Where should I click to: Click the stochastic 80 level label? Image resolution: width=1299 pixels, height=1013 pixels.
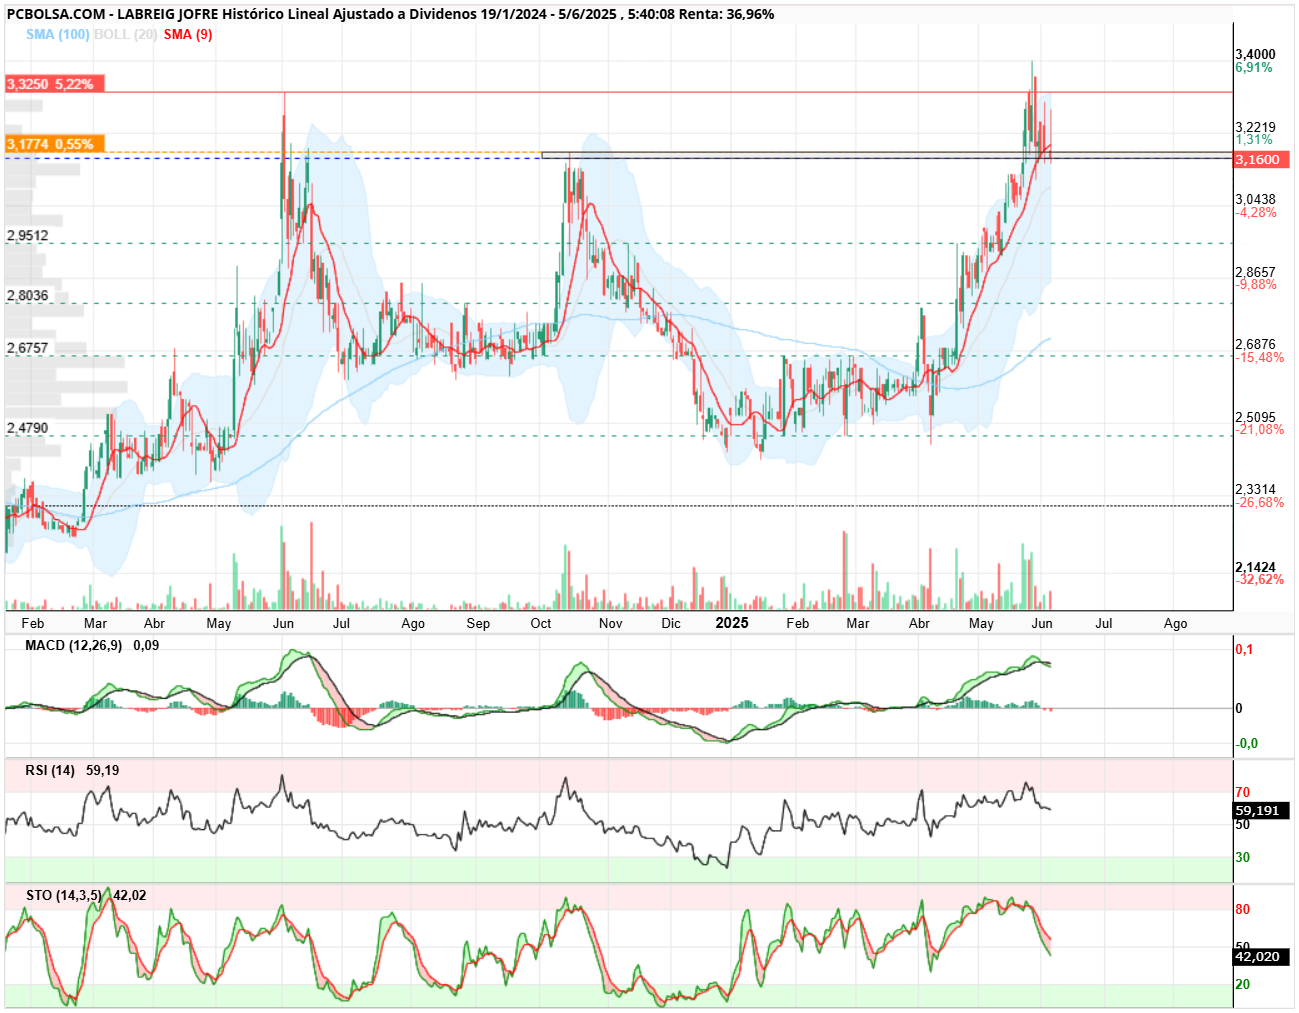click(x=1243, y=909)
